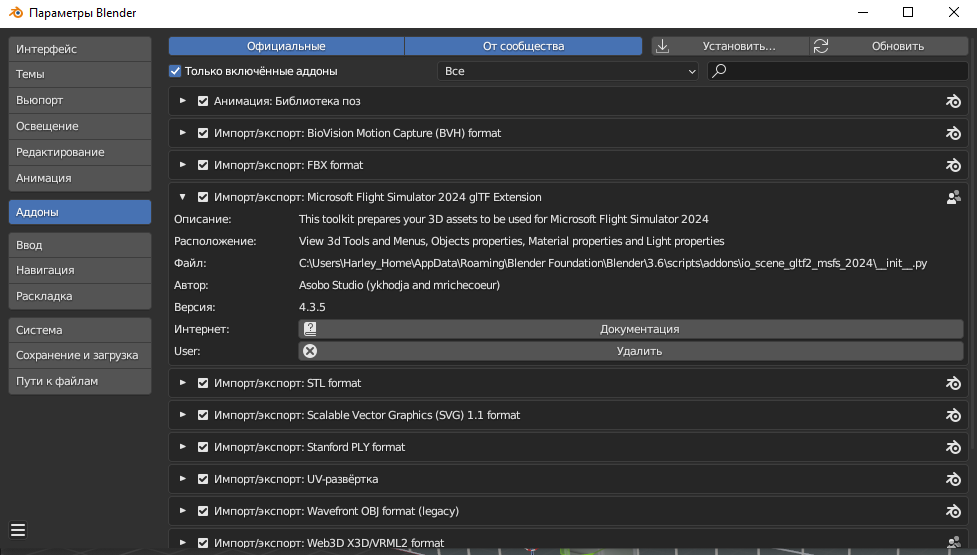
Task: Click the Blender icon on the Библиотека поз row
Action: (x=953, y=101)
